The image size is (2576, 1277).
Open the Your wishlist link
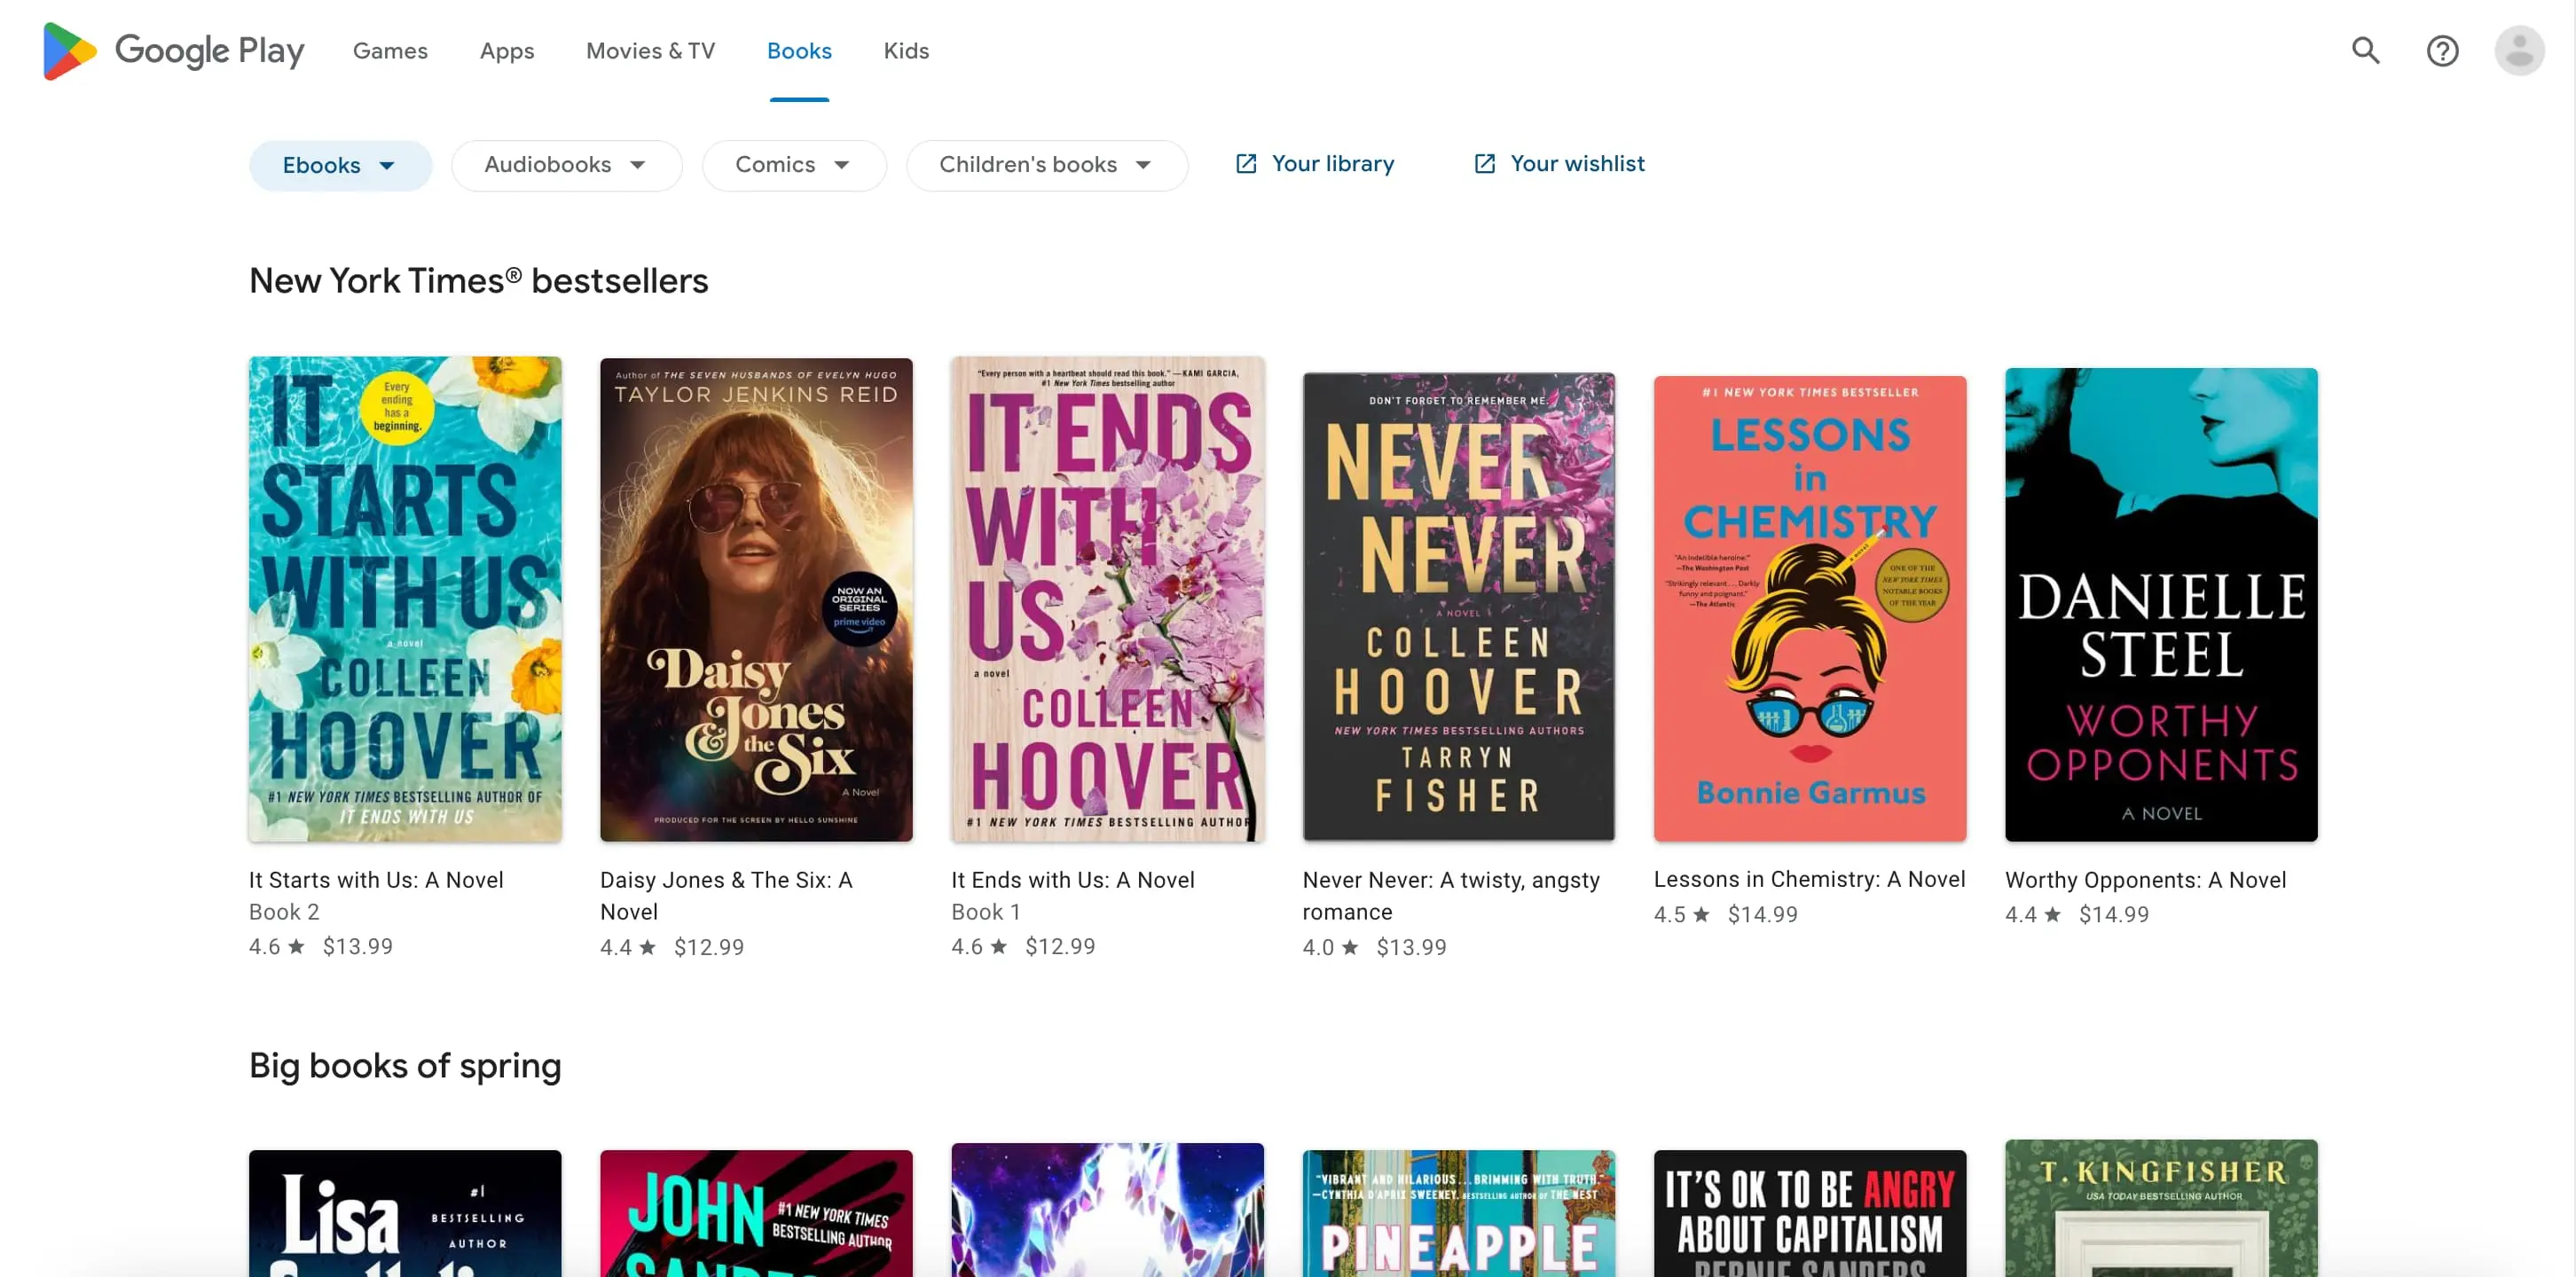pos(1559,164)
